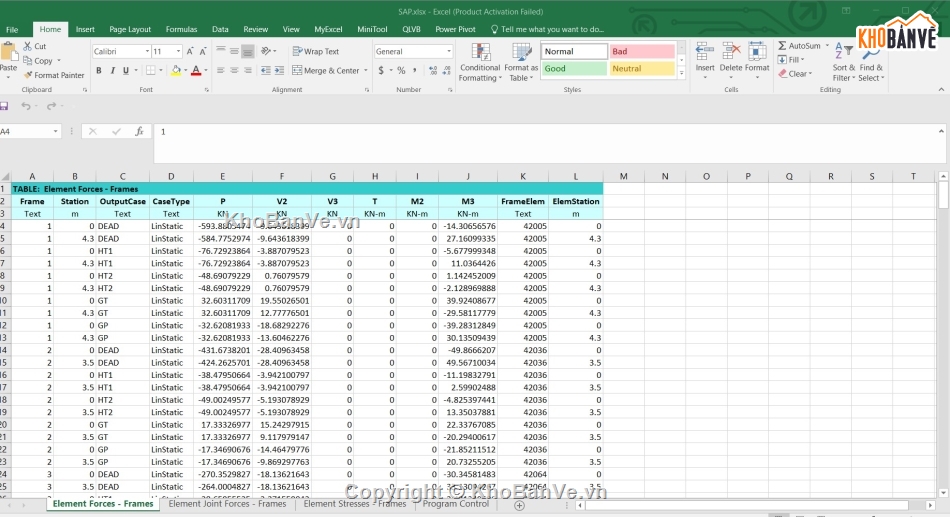Screen dimensions: 950x517
Task: Open the File menu
Action: click(12, 29)
